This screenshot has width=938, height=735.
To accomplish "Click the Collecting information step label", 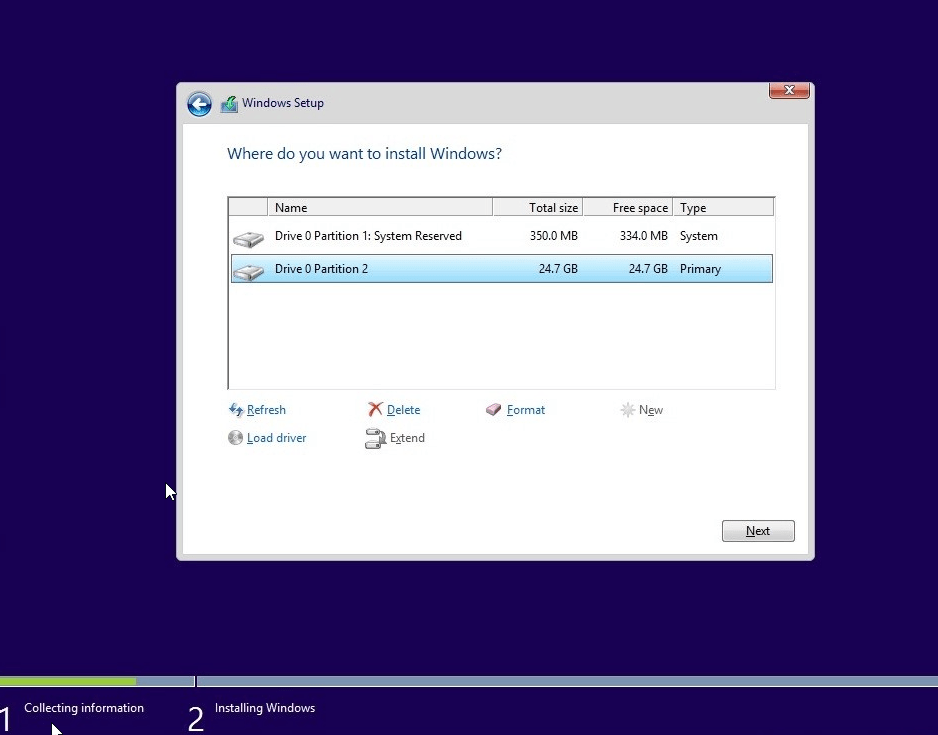I will tap(84, 707).
